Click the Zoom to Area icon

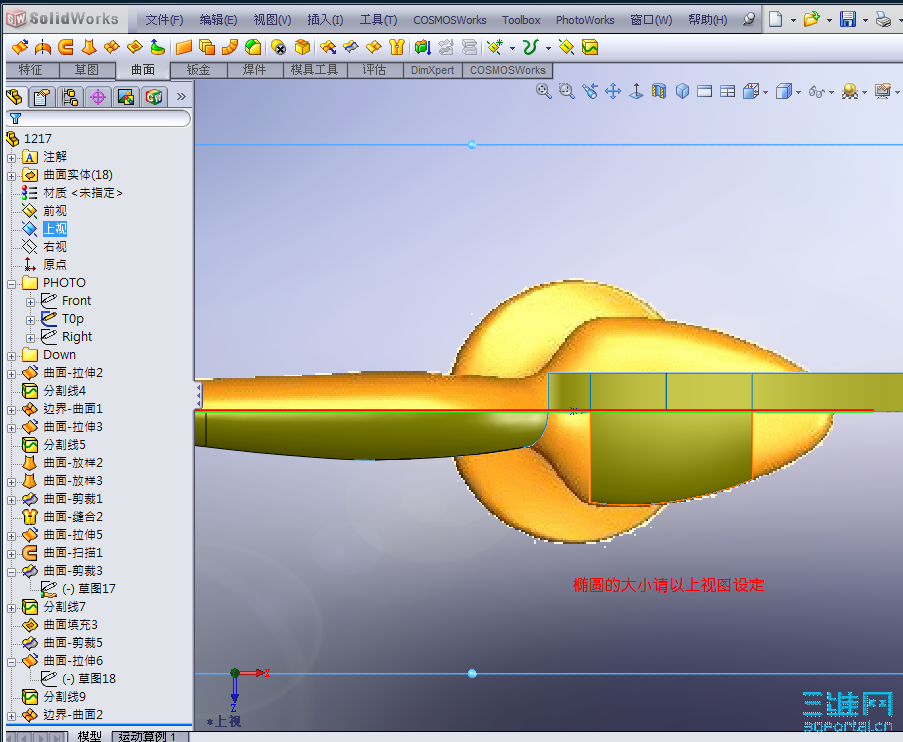pos(567,91)
